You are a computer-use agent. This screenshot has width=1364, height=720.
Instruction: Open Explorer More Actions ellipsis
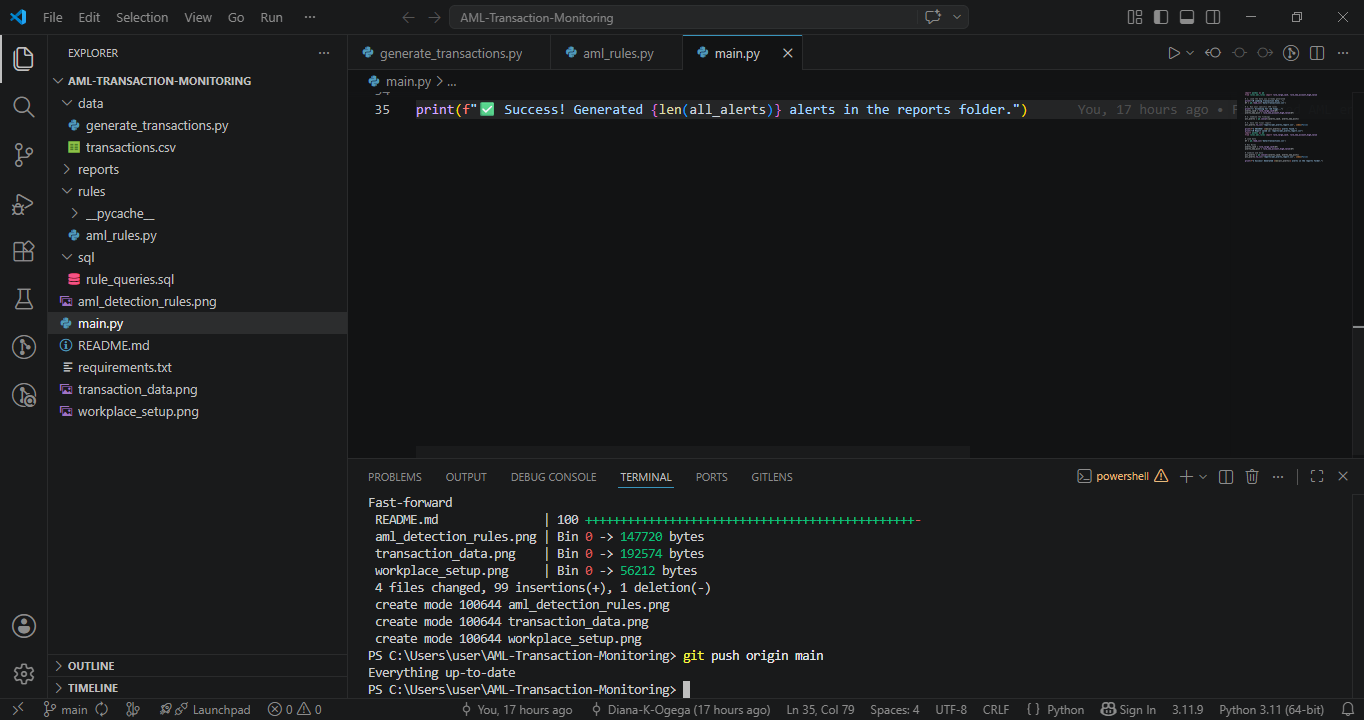coord(323,53)
